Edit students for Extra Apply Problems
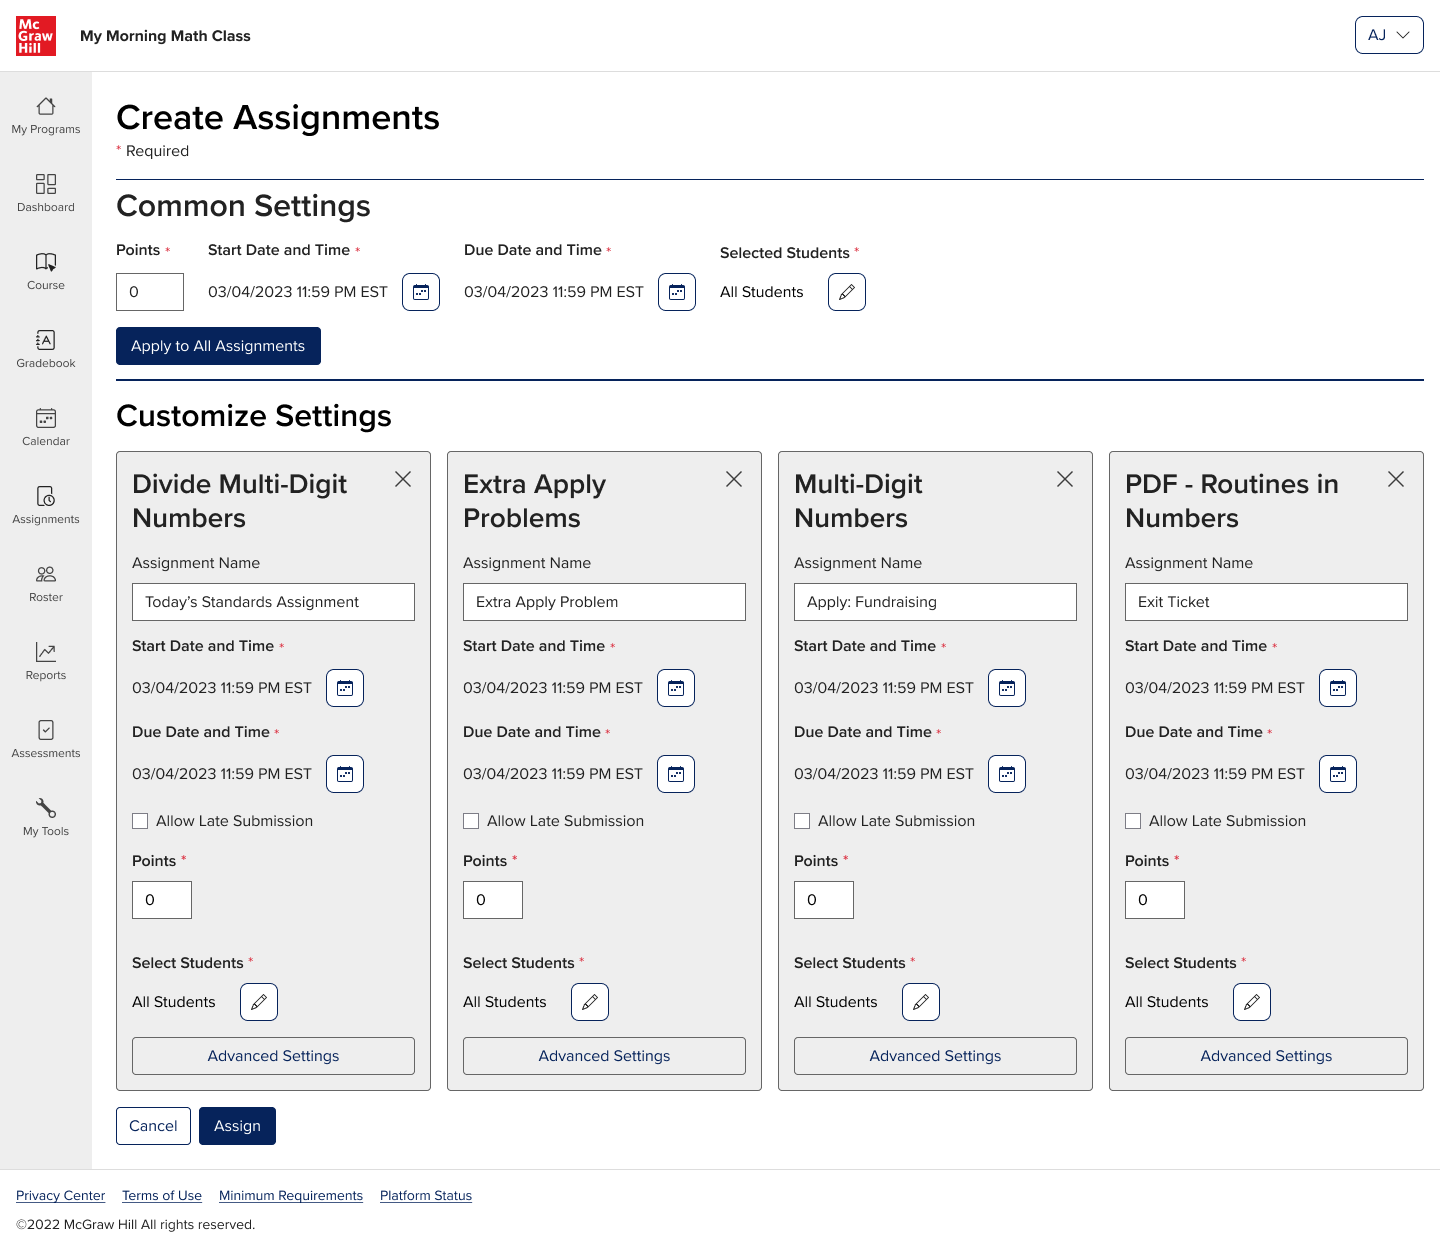 (590, 1002)
